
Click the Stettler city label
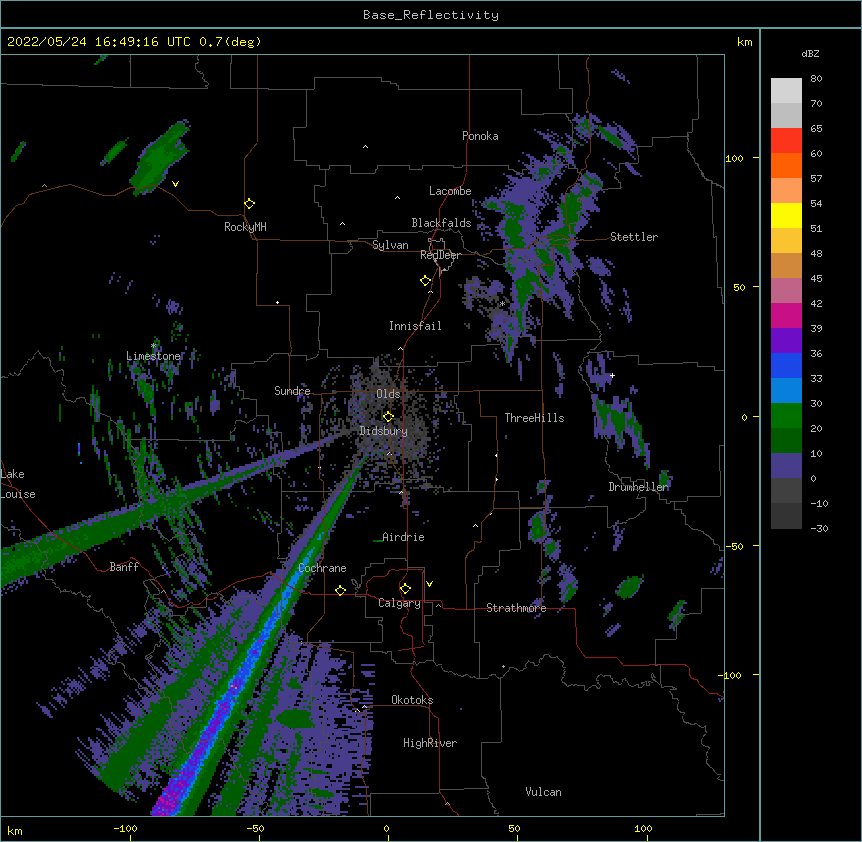pos(634,237)
